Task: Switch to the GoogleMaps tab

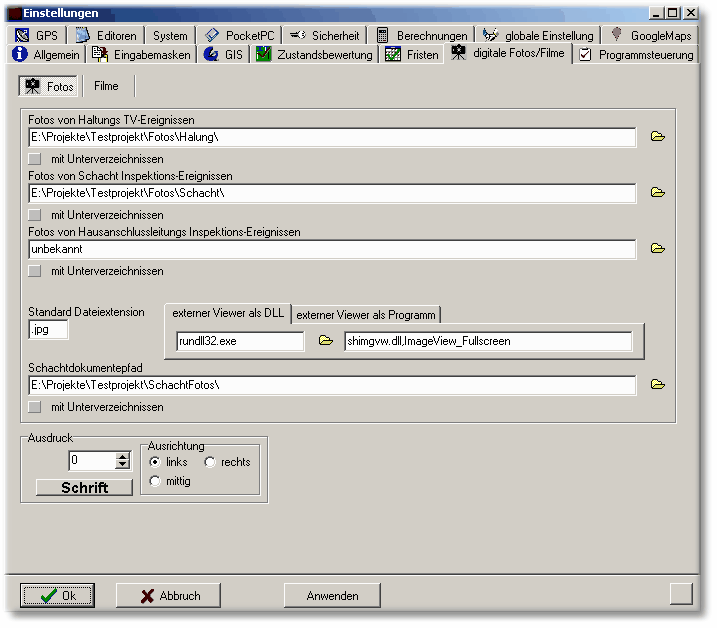Action: pos(651,35)
